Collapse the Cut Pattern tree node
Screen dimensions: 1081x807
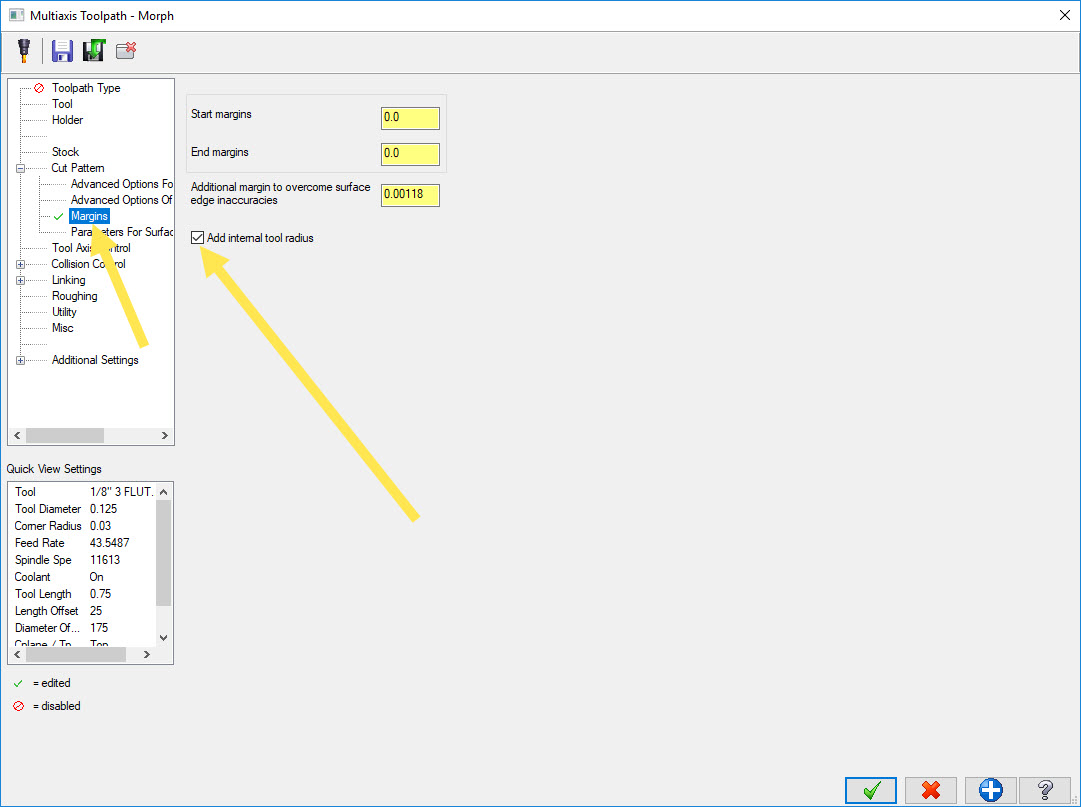pyautogui.click(x=21, y=168)
